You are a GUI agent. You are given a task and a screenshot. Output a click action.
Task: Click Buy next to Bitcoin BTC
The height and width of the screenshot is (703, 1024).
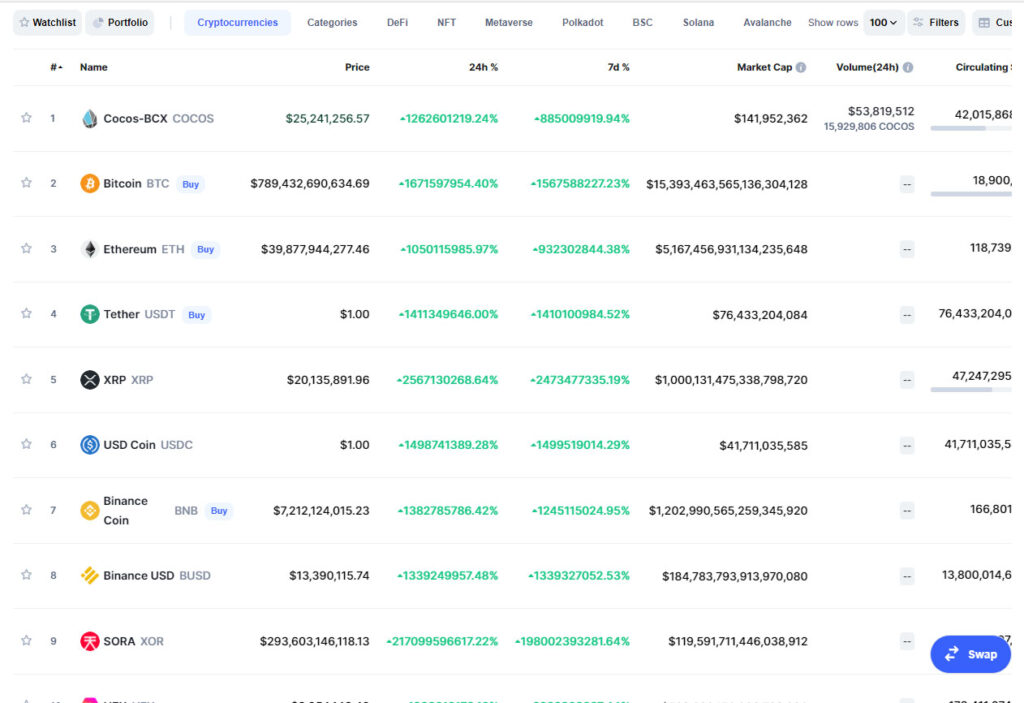click(x=191, y=184)
